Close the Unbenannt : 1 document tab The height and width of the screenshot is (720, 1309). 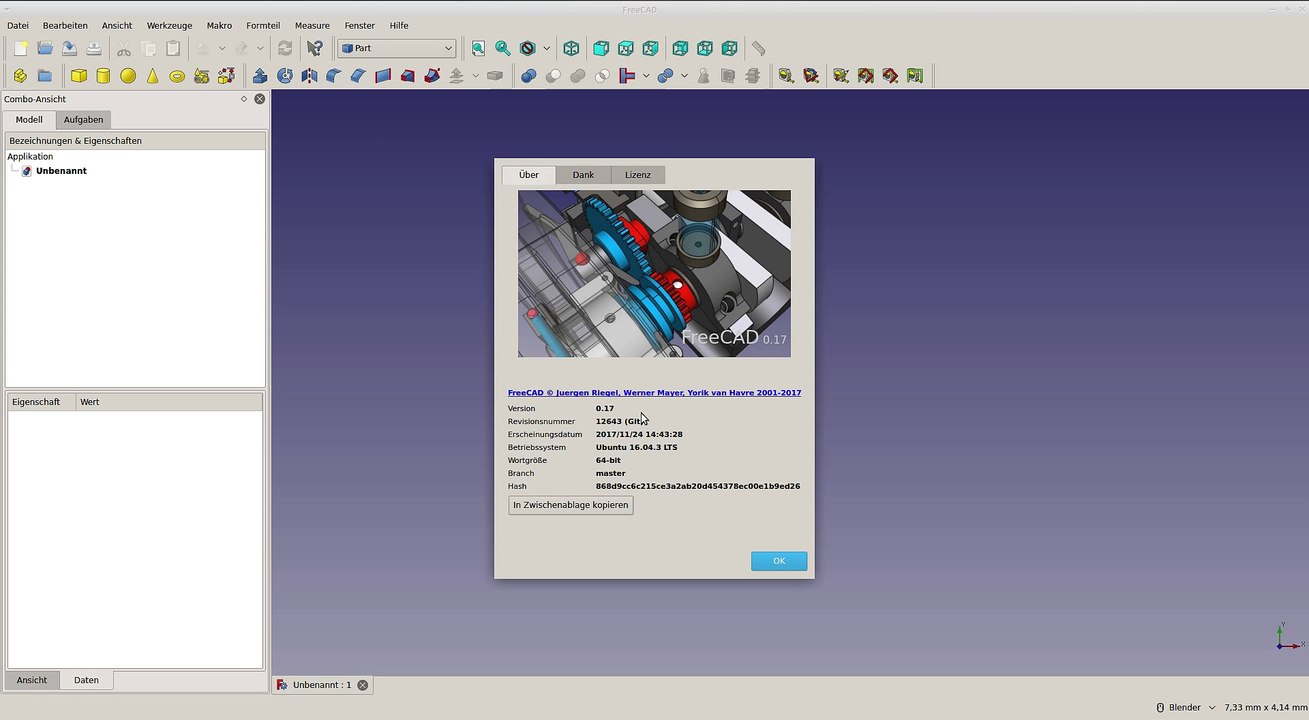tap(363, 685)
